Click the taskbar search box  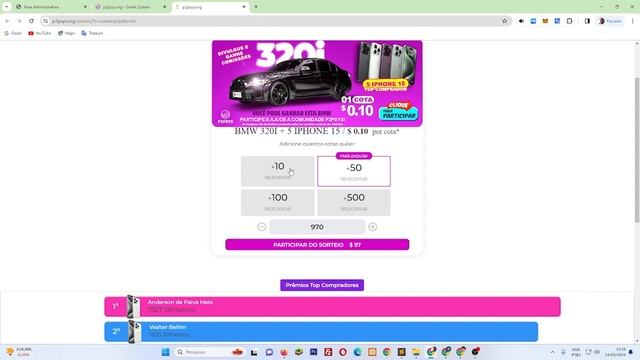click(x=210, y=352)
